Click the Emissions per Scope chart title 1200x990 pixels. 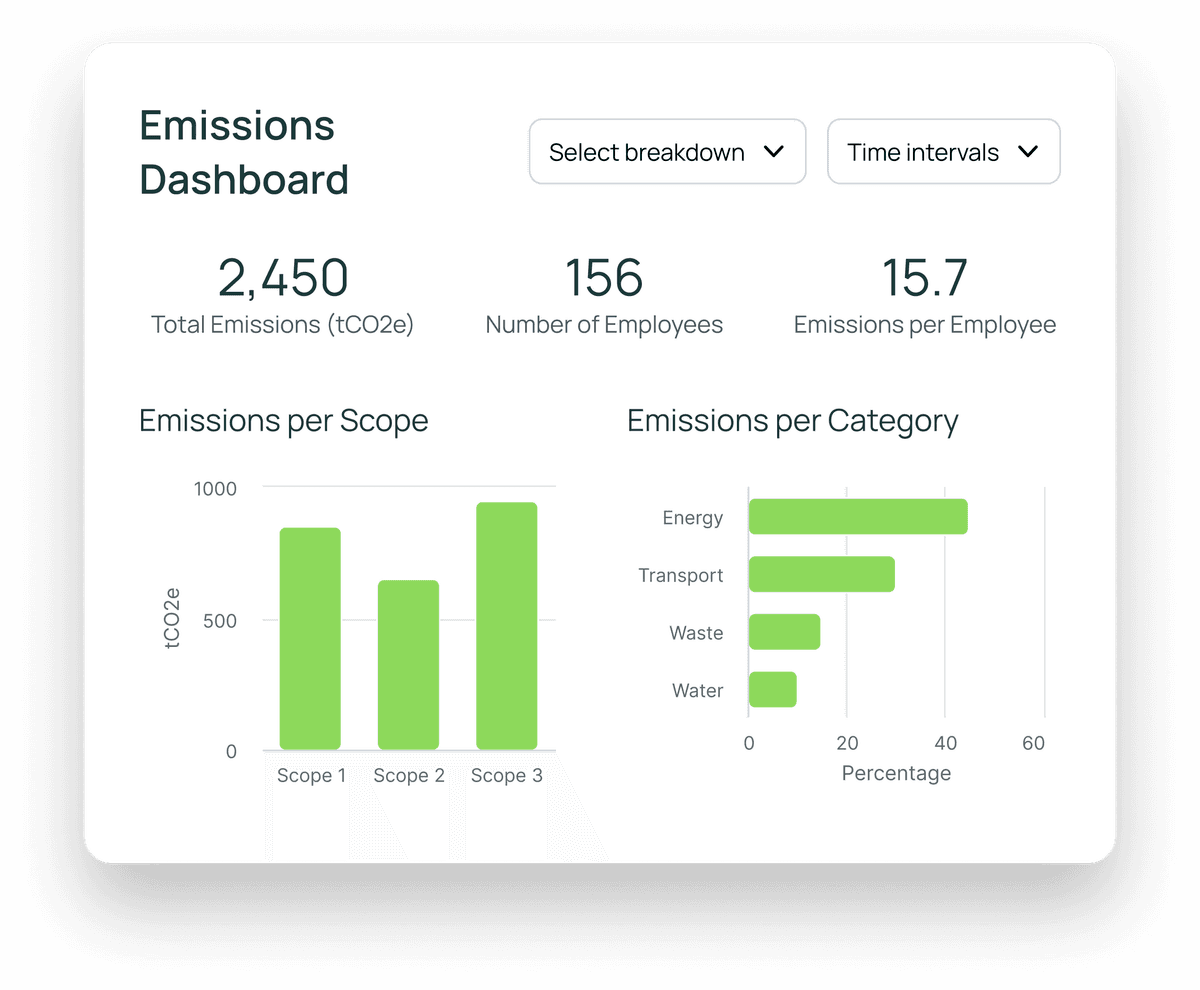click(283, 421)
